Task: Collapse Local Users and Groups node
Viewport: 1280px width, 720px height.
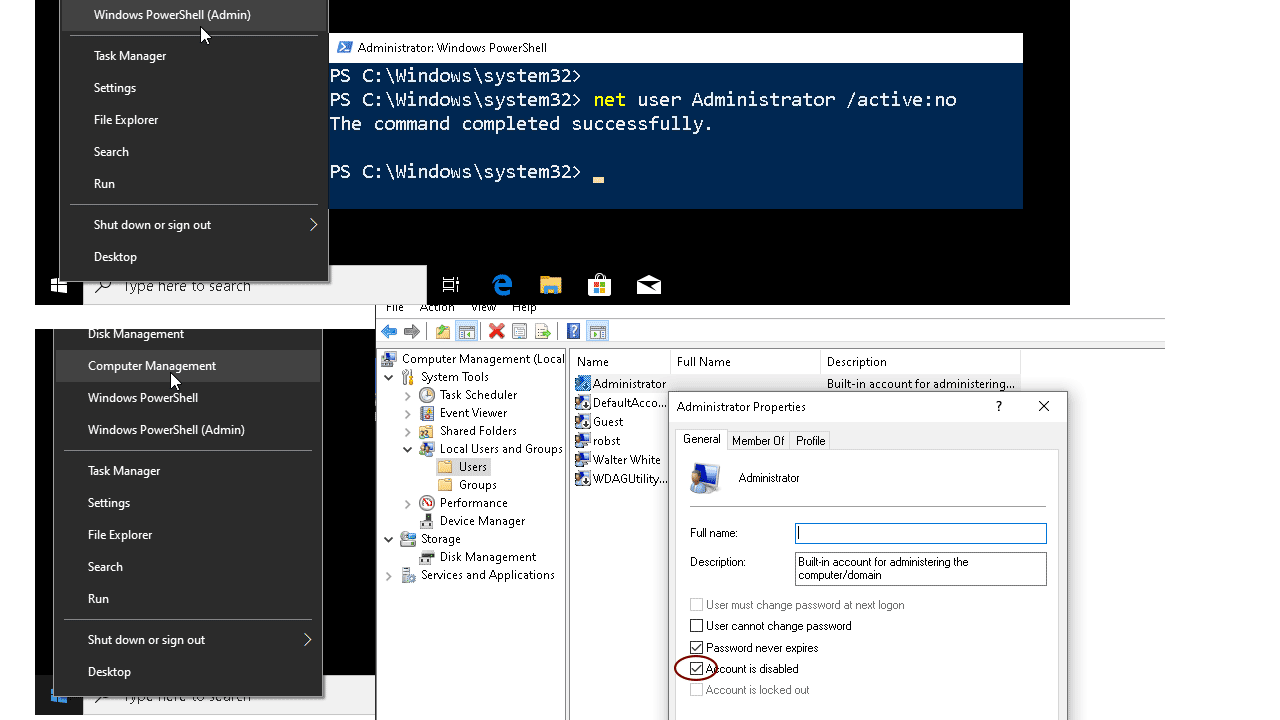Action: point(408,449)
